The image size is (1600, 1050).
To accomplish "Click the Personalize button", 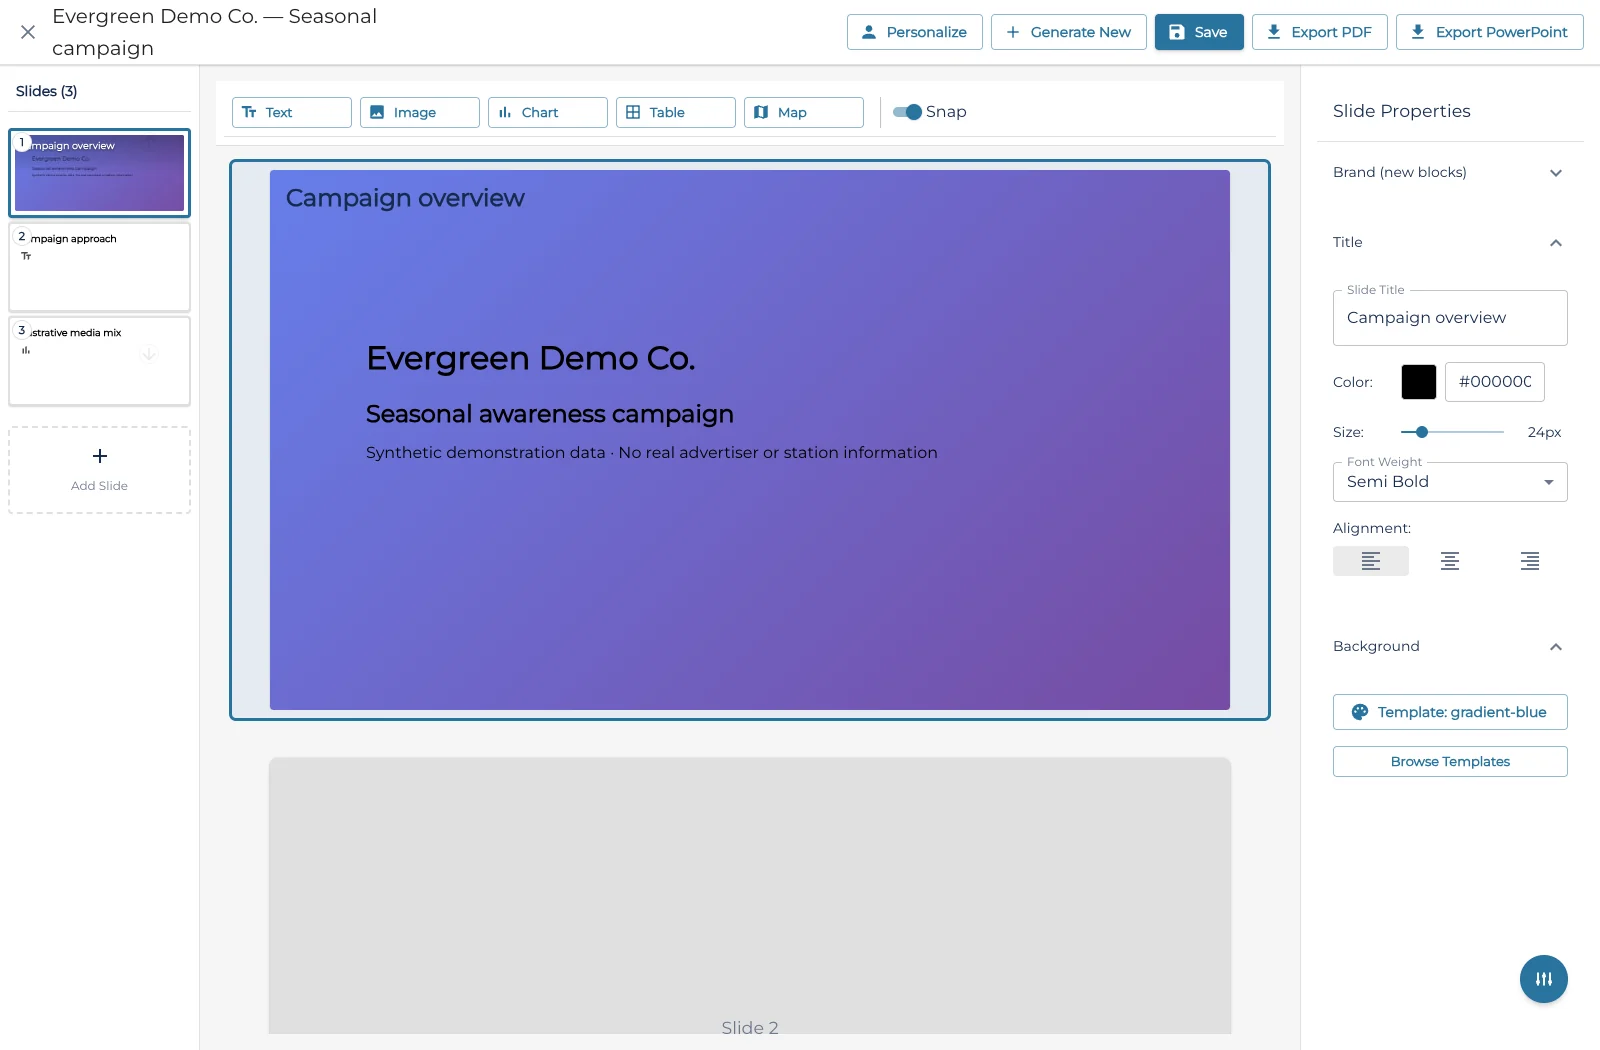I will pos(914,32).
